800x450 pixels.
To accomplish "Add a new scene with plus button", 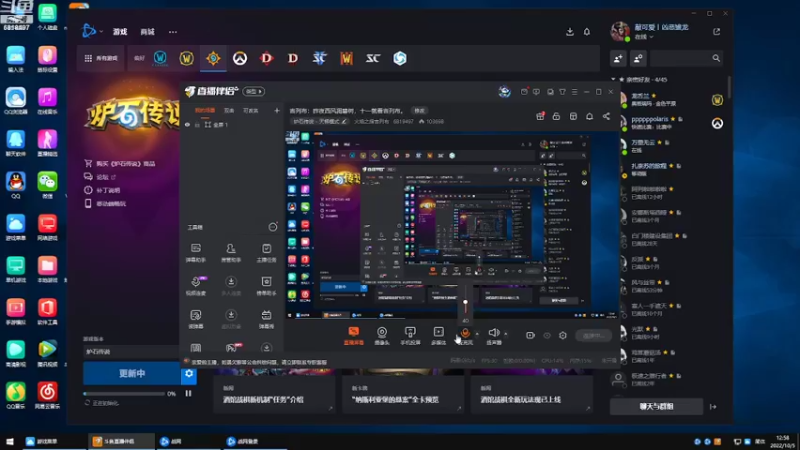I will 277,110.
